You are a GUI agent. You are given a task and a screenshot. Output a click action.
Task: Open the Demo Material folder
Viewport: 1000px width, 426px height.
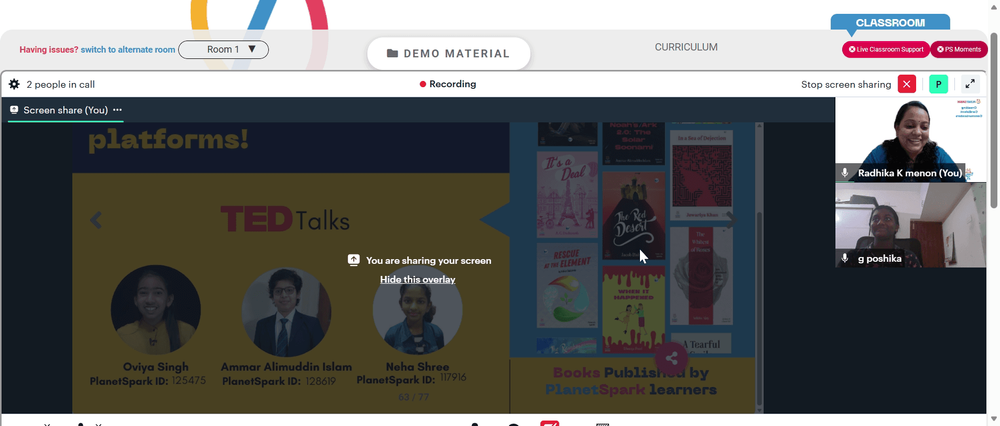point(448,54)
